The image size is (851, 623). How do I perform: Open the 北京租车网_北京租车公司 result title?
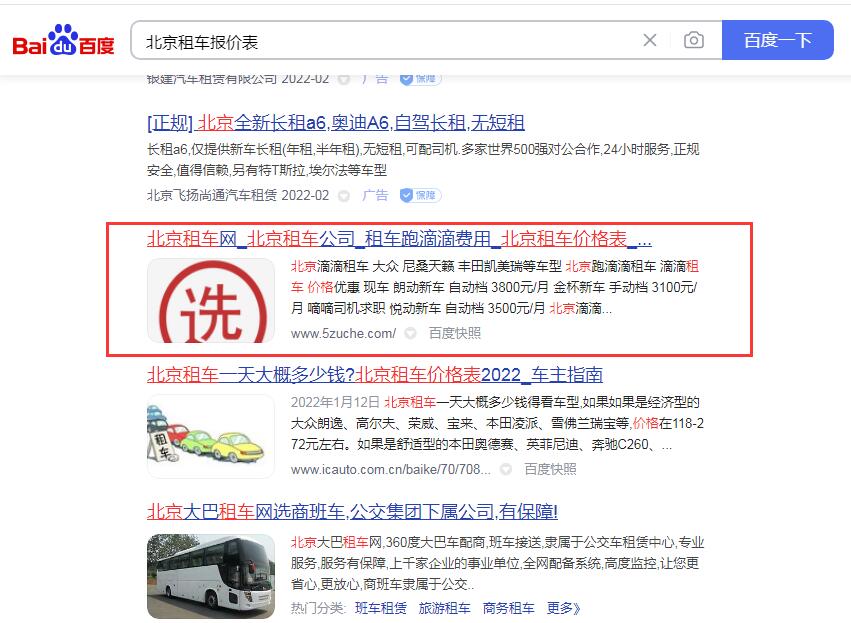click(399, 239)
